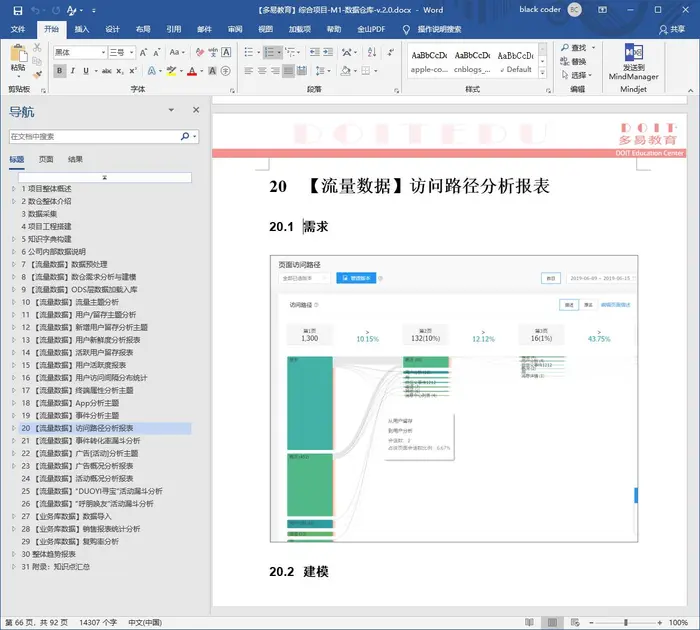700x630 pixels.
Task: Cut selection with the scissors icon
Action: coord(38,47)
